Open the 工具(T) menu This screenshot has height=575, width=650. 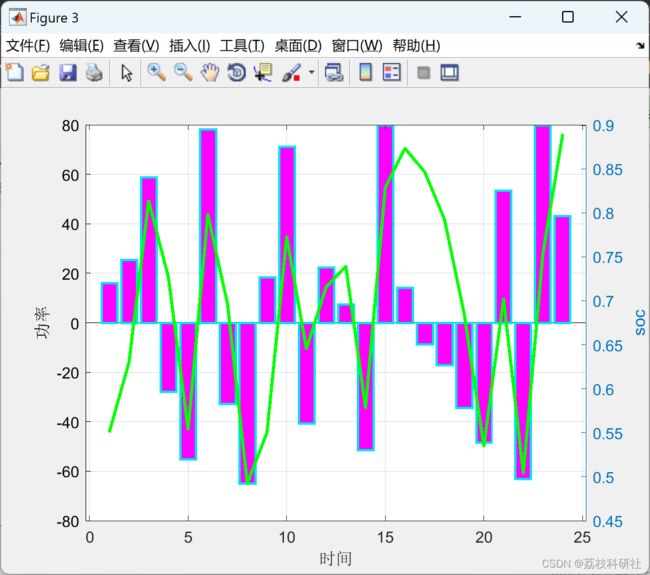[x=242, y=45]
